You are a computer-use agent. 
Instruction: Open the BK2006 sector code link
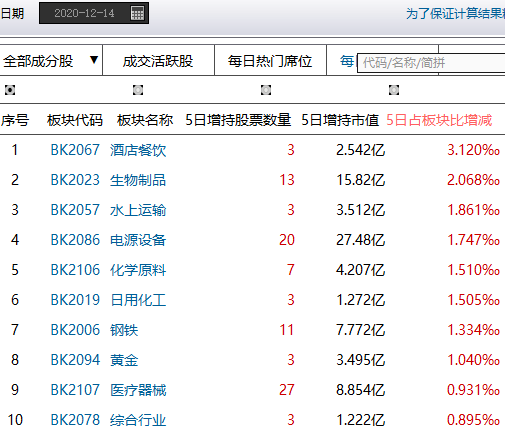(x=75, y=330)
